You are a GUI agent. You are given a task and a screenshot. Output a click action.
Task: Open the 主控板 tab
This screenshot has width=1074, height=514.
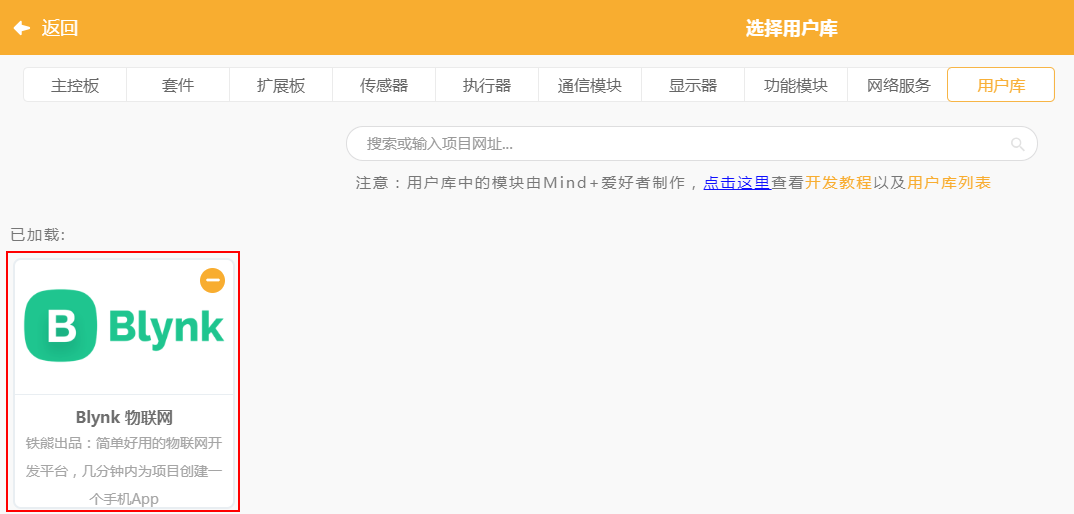coord(75,86)
